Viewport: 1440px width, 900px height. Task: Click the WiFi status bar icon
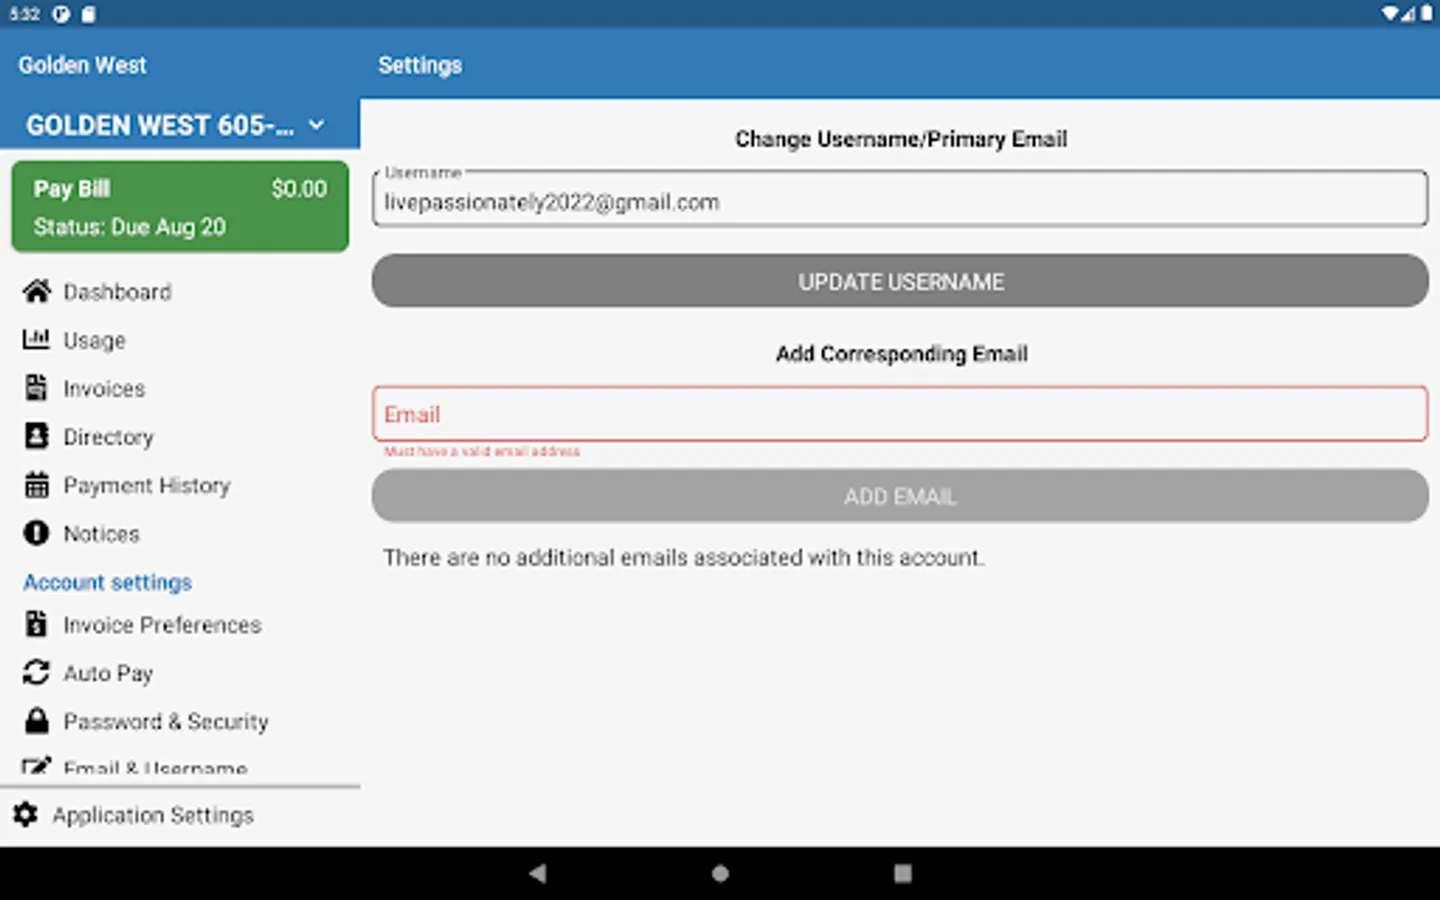(1391, 14)
